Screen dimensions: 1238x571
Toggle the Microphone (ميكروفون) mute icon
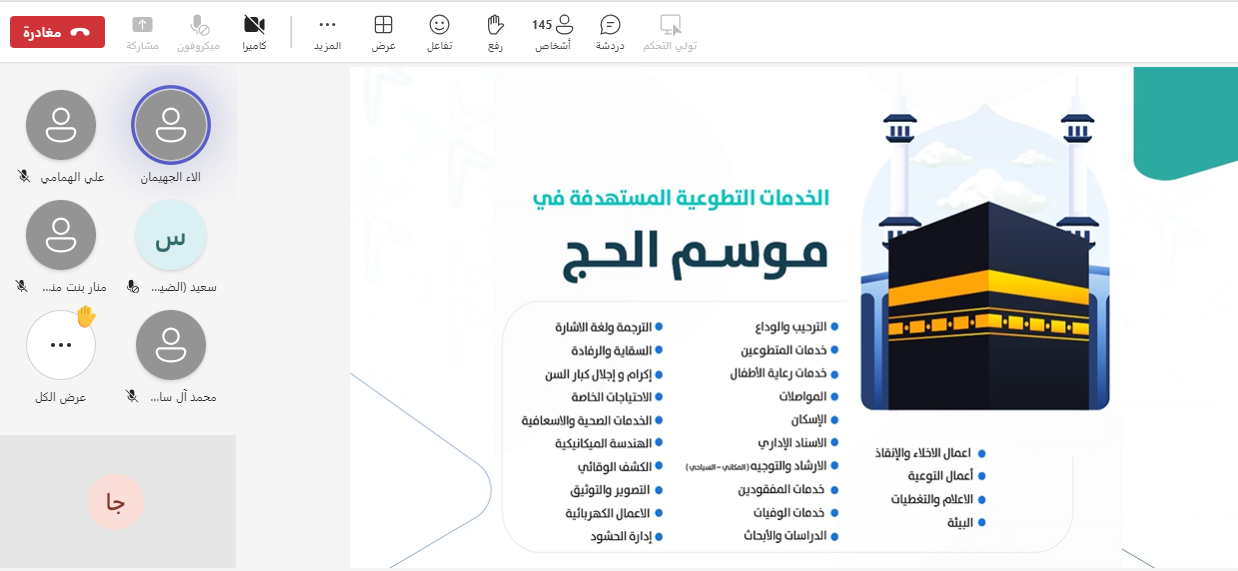[x=199, y=25]
